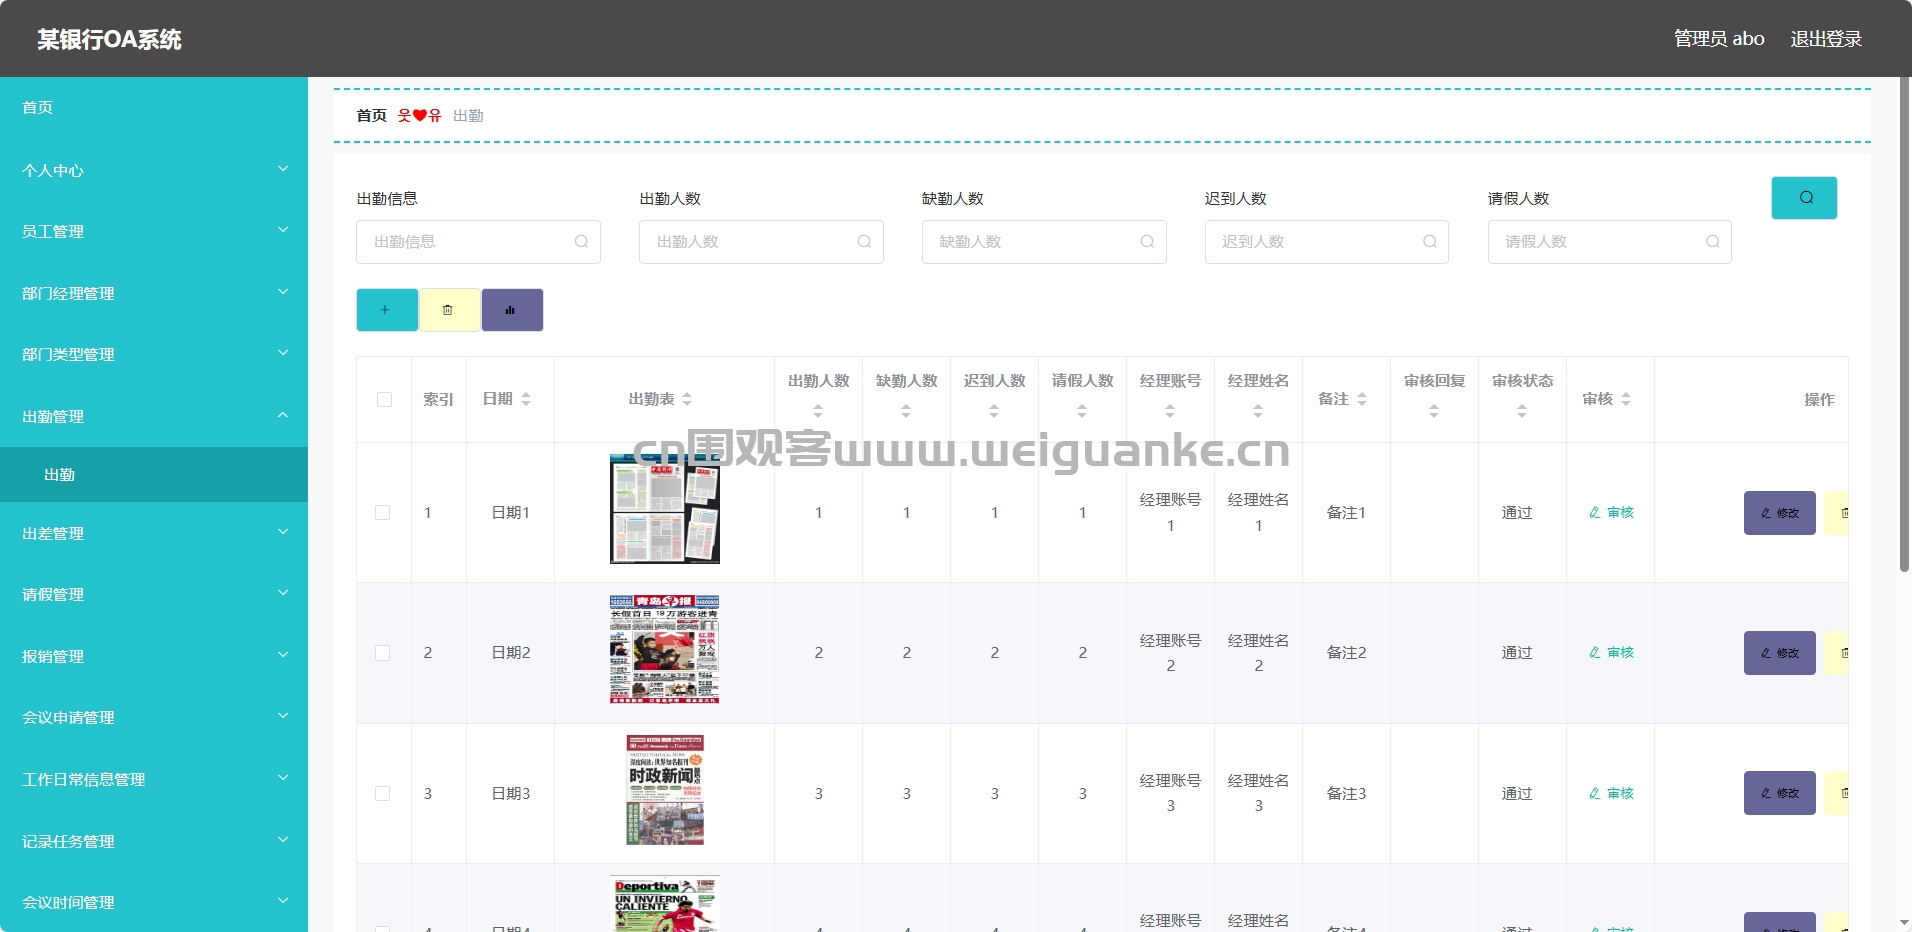
Task: Sort by 迟到人数 column arrows
Action: coord(994,411)
